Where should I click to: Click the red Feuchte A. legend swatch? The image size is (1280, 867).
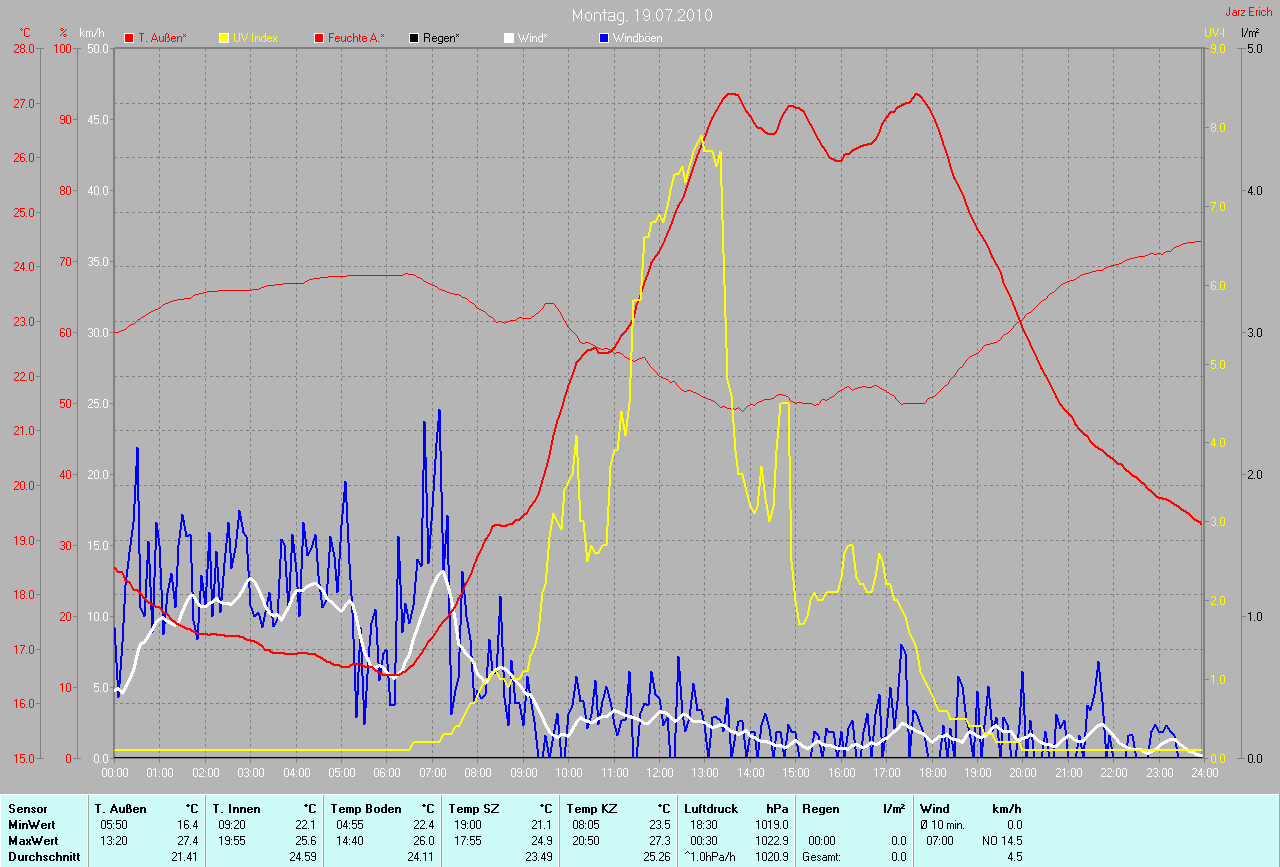318,38
